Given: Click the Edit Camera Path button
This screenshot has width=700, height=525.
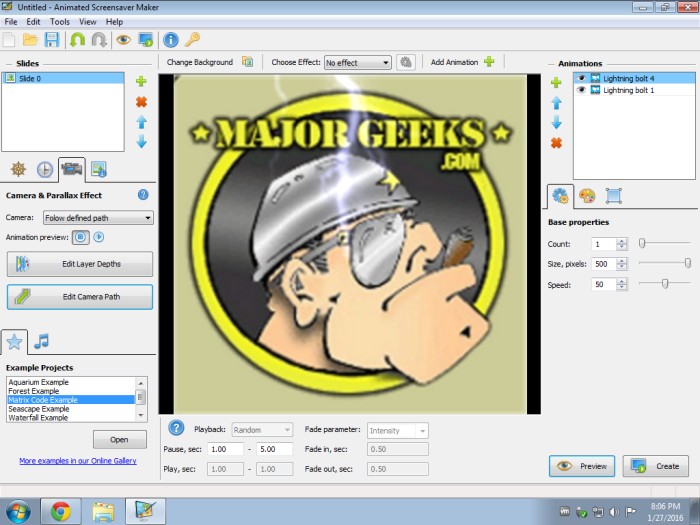Looking at the screenshot, I should coord(80,297).
